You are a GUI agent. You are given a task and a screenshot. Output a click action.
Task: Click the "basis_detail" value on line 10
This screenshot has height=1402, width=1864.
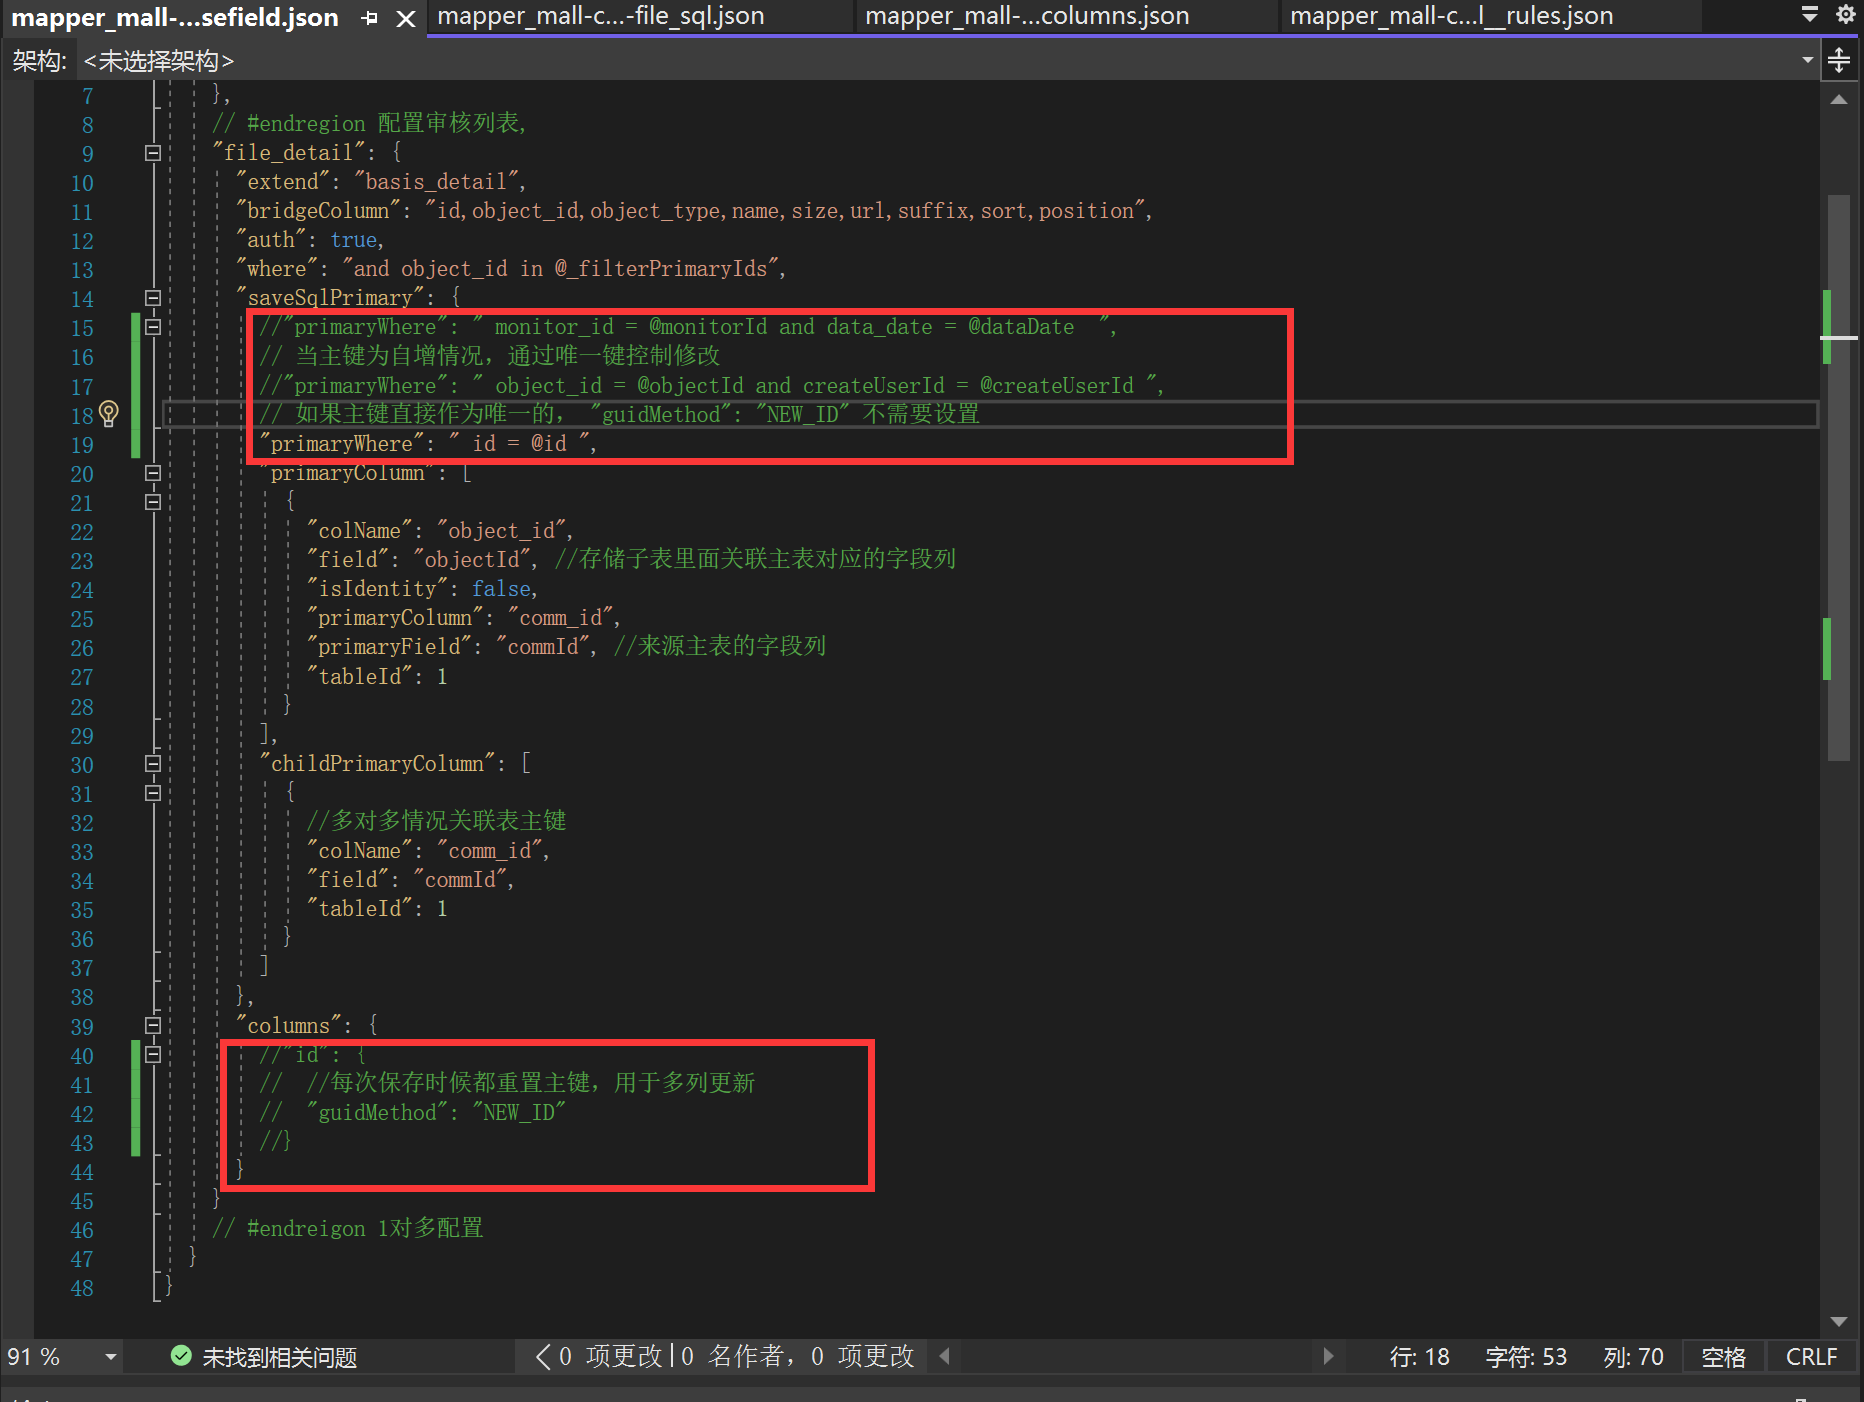point(436,182)
